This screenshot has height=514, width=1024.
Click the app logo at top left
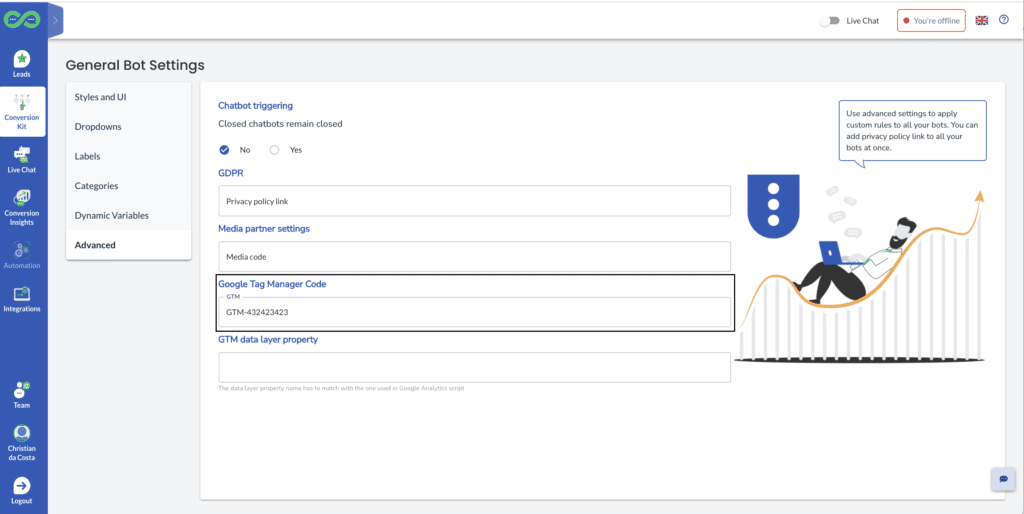point(22,20)
